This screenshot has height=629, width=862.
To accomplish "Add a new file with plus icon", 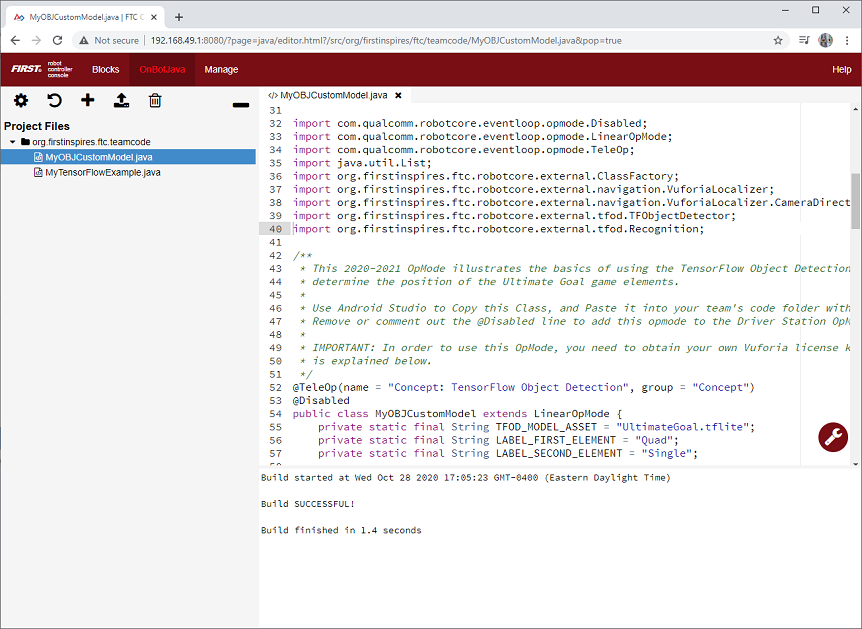I will click(x=88, y=100).
